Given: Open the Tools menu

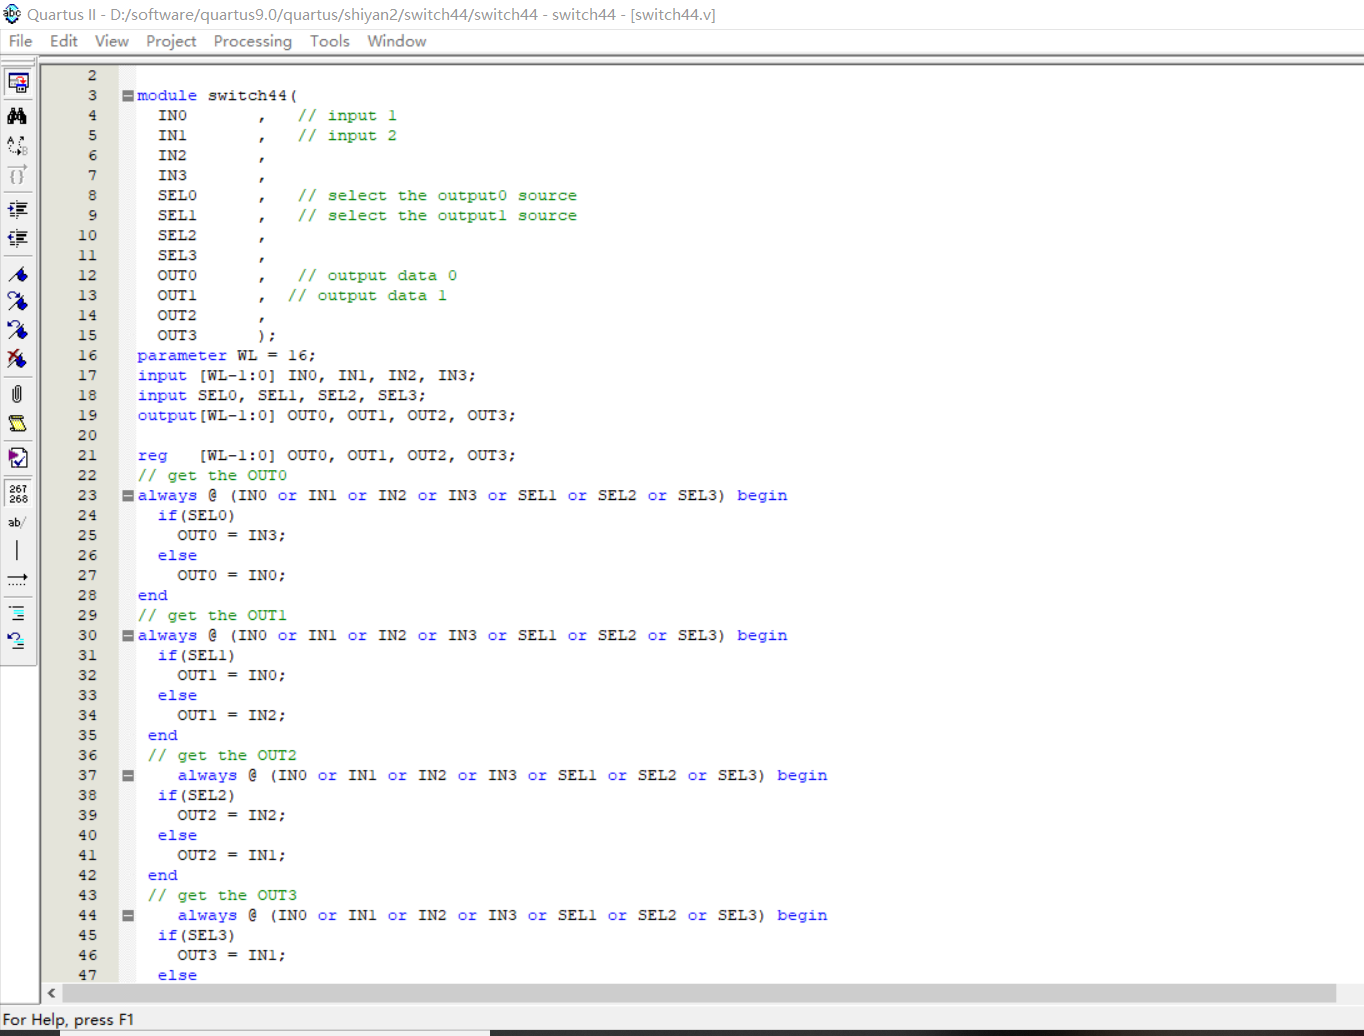Looking at the screenshot, I should pyautogui.click(x=329, y=41).
